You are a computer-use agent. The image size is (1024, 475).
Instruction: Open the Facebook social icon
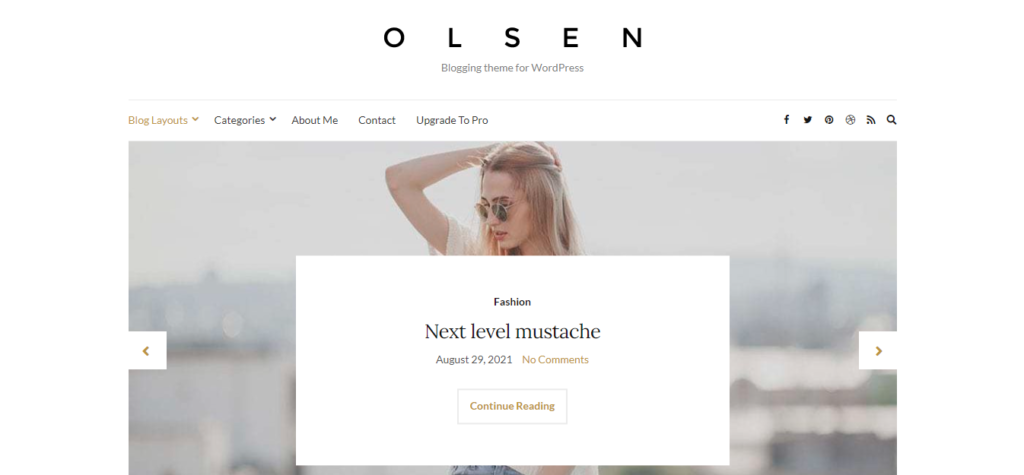(x=786, y=120)
